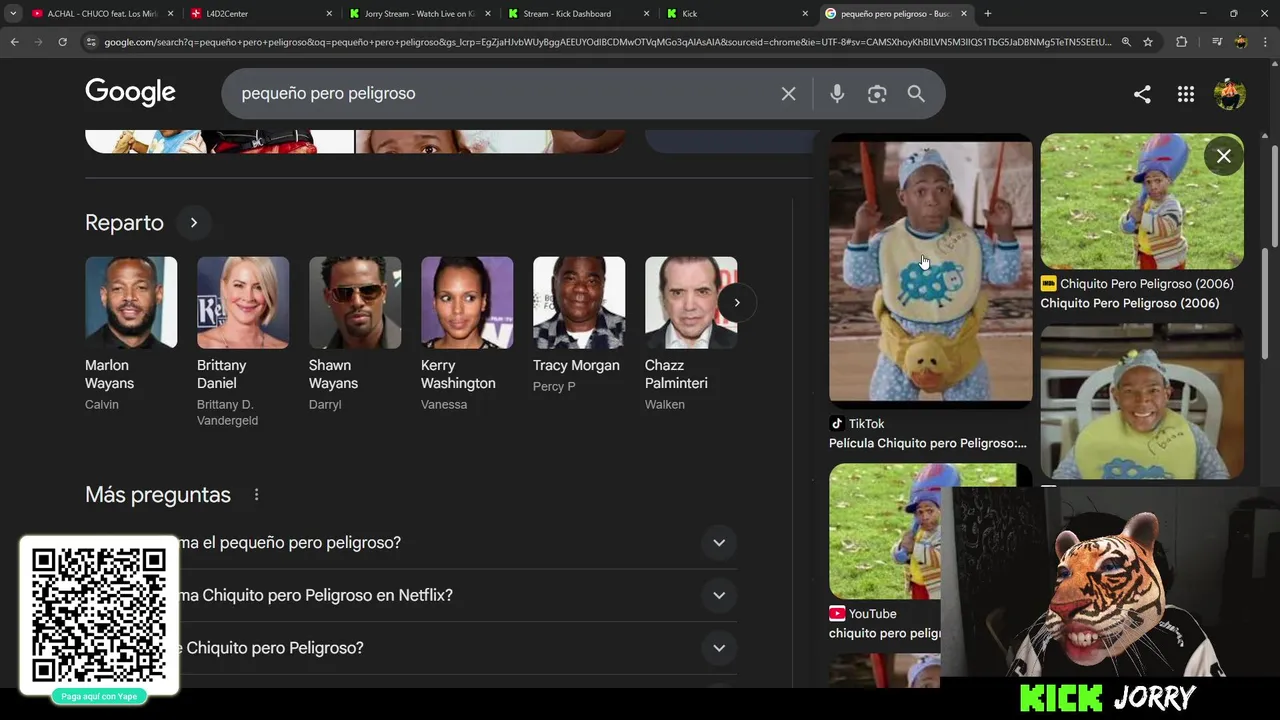Open Brittany Daniel cast card
This screenshot has width=1280, height=720.
(243, 342)
